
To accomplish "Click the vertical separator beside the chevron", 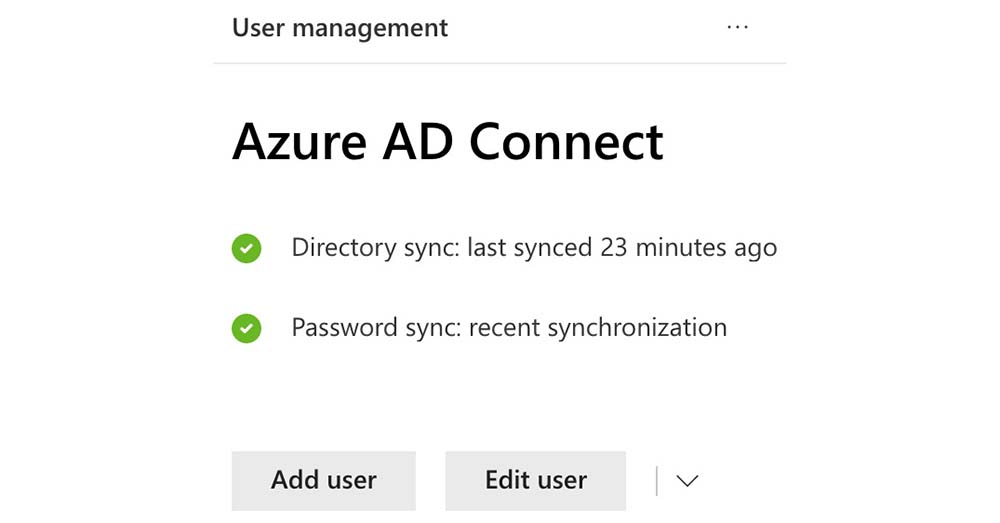I will tap(657, 481).
